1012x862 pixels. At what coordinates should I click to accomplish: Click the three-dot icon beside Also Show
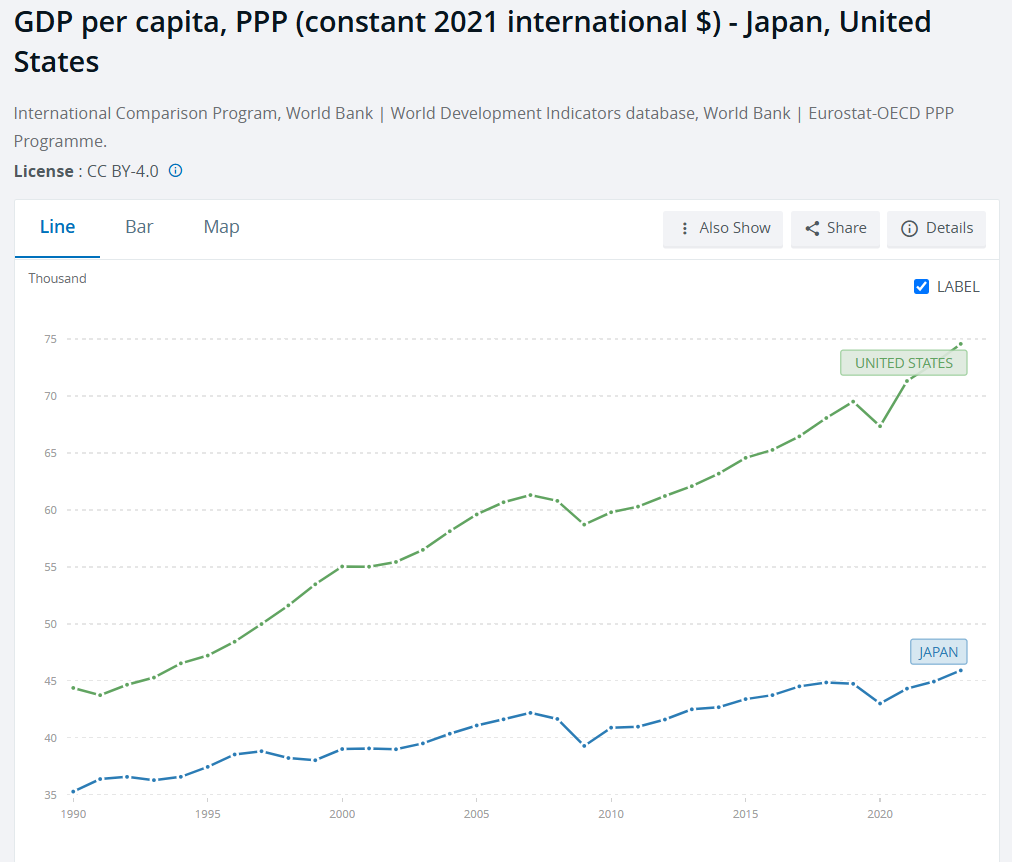(x=684, y=228)
